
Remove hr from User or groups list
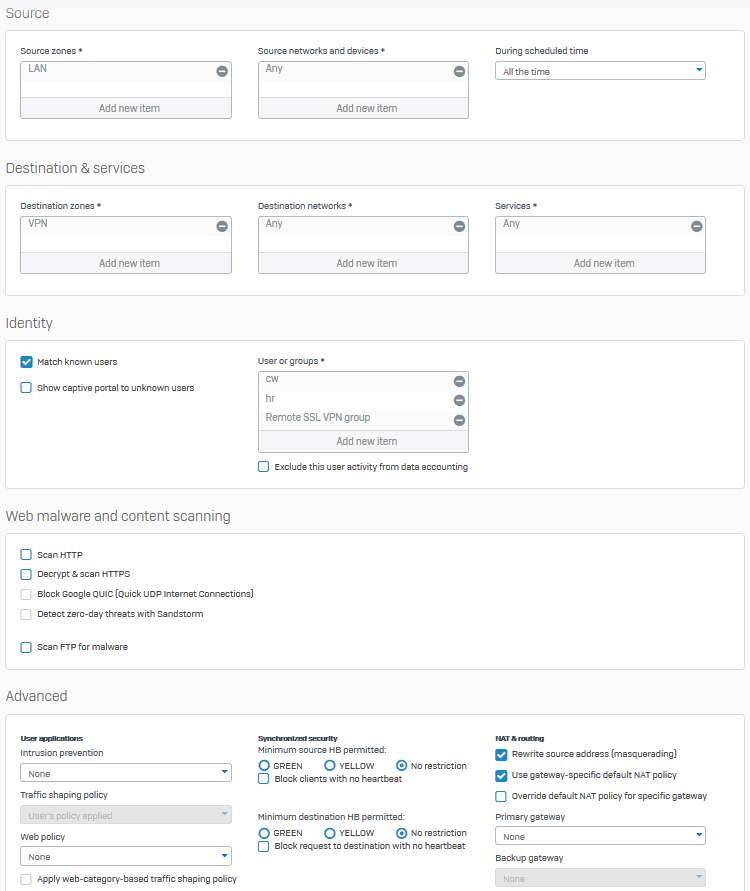pos(459,400)
